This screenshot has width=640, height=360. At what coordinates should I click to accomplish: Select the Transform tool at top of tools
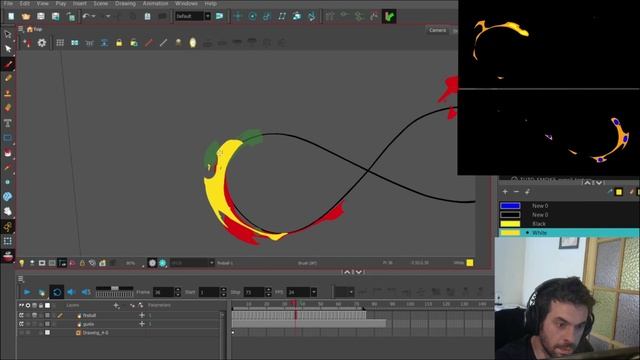point(8,34)
